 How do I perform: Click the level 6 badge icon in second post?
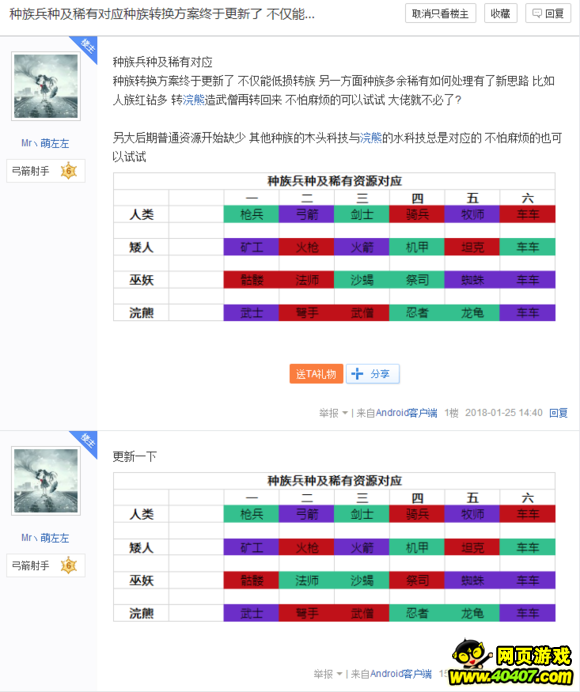pos(68,565)
